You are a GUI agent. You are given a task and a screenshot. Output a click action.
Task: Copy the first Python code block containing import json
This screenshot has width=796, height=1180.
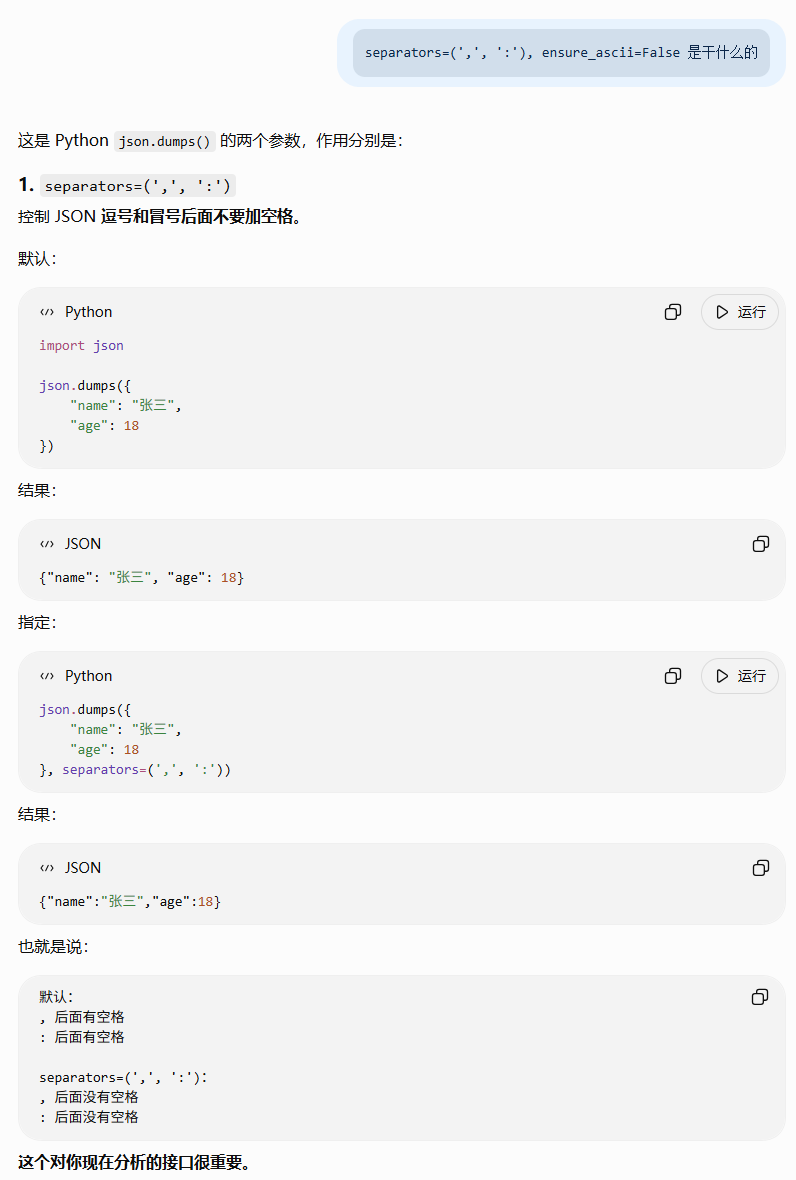673,312
